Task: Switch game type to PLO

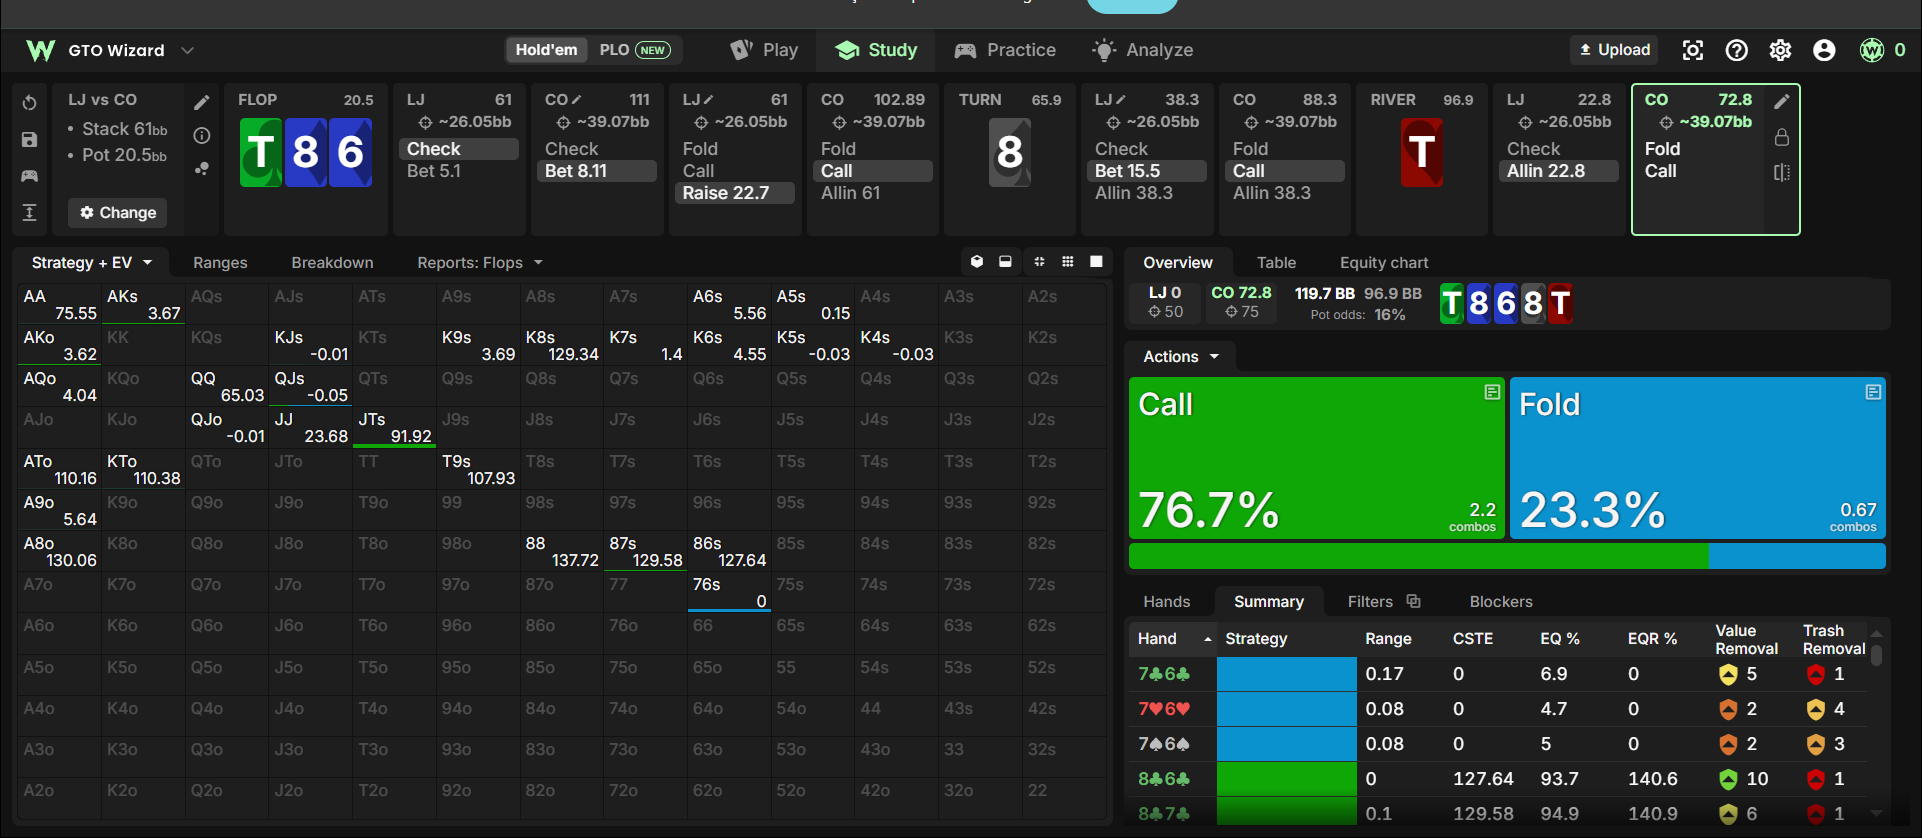Action: pyautogui.click(x=635, y=50)
